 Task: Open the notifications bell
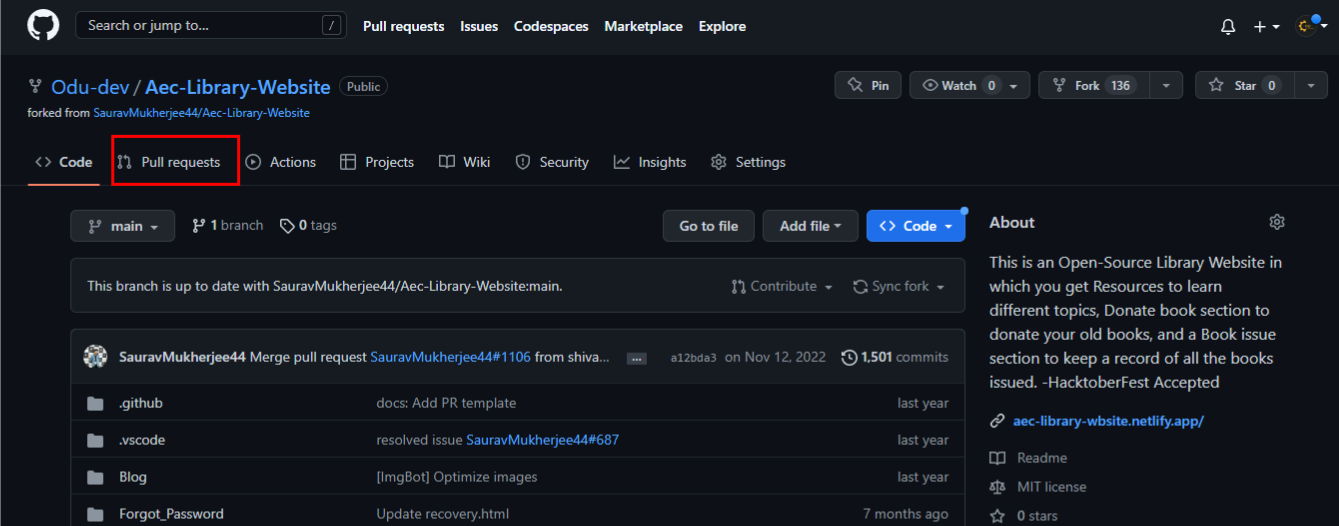(1228, 27)
